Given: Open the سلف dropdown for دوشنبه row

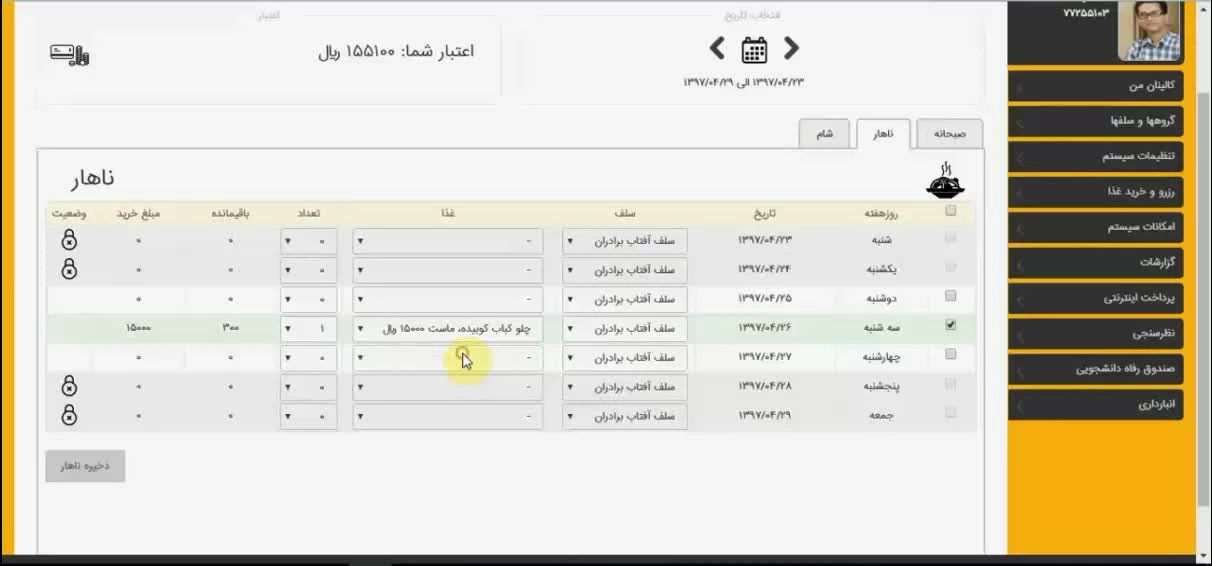Looking at the screenshot, I should (x=624, y=299).
